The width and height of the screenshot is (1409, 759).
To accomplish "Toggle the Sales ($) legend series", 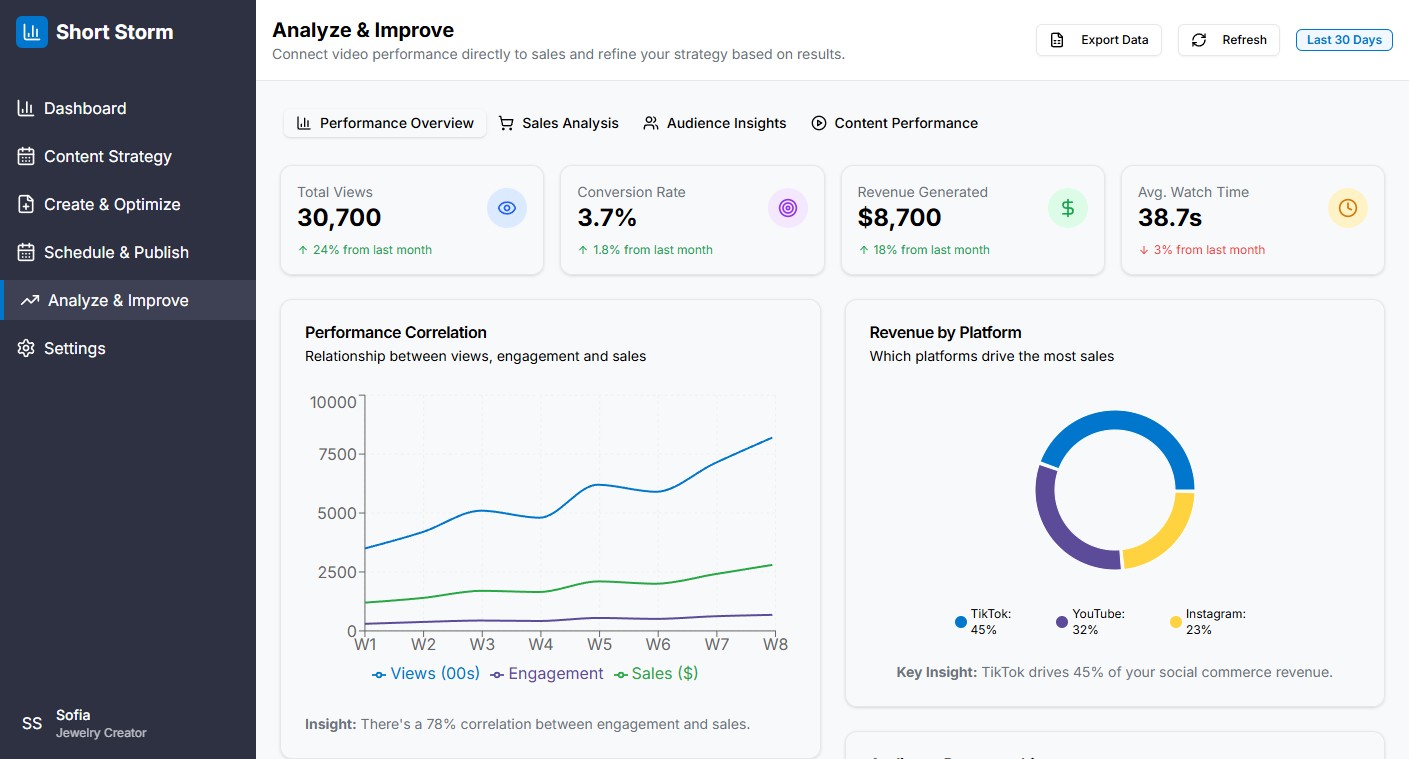I will point(656,674).
